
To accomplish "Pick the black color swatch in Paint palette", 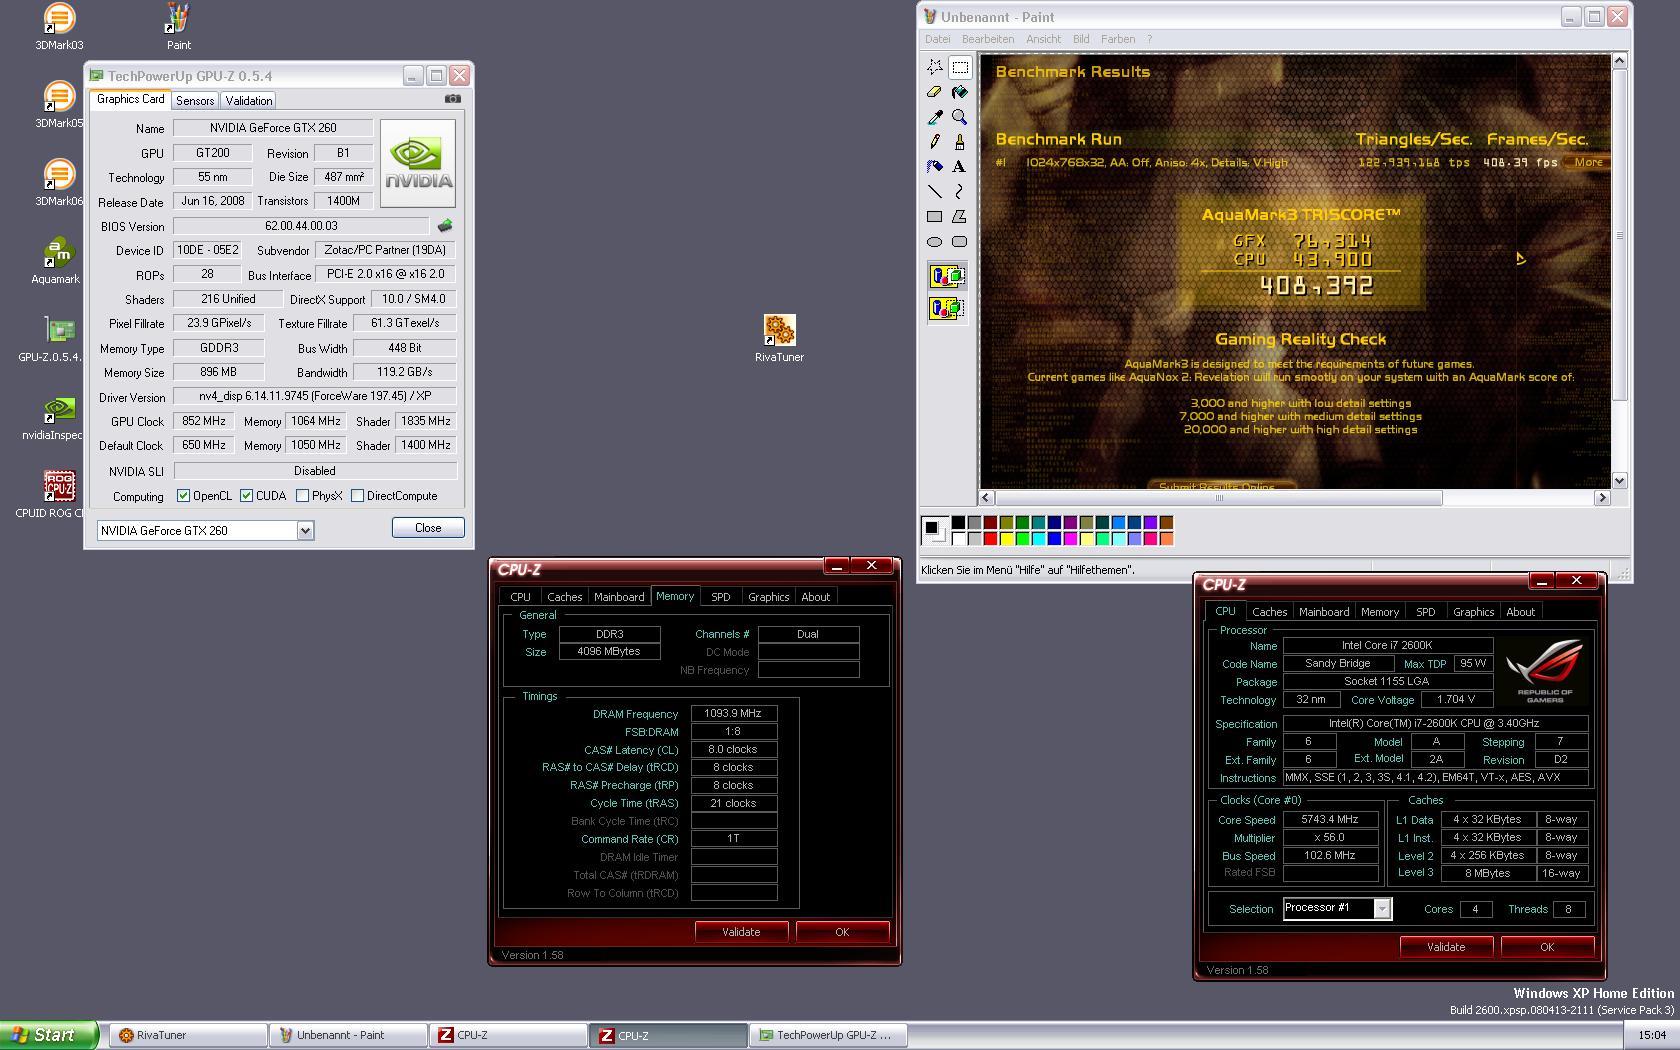I will 958,523.
